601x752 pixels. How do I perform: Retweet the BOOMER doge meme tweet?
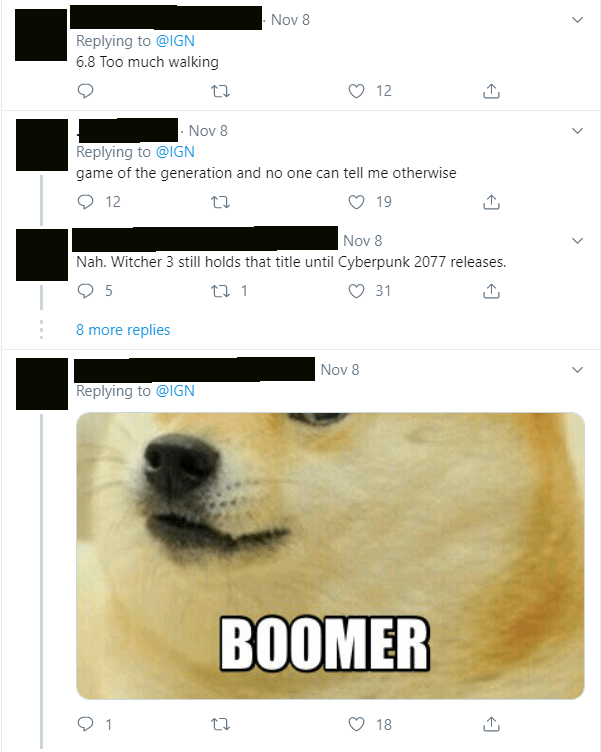(221, 724)
